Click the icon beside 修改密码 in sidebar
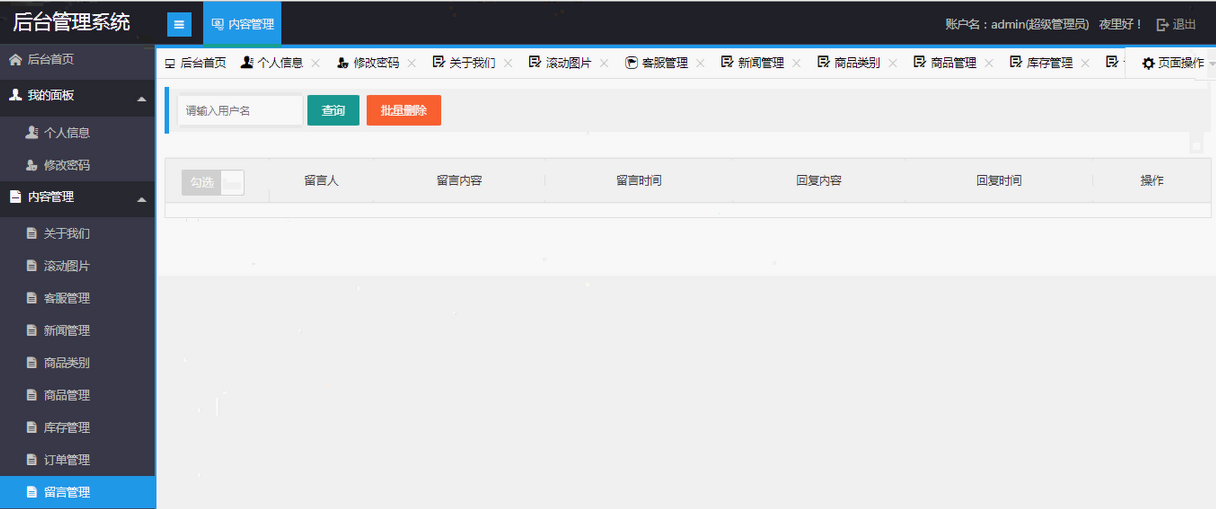 (32, 165)
